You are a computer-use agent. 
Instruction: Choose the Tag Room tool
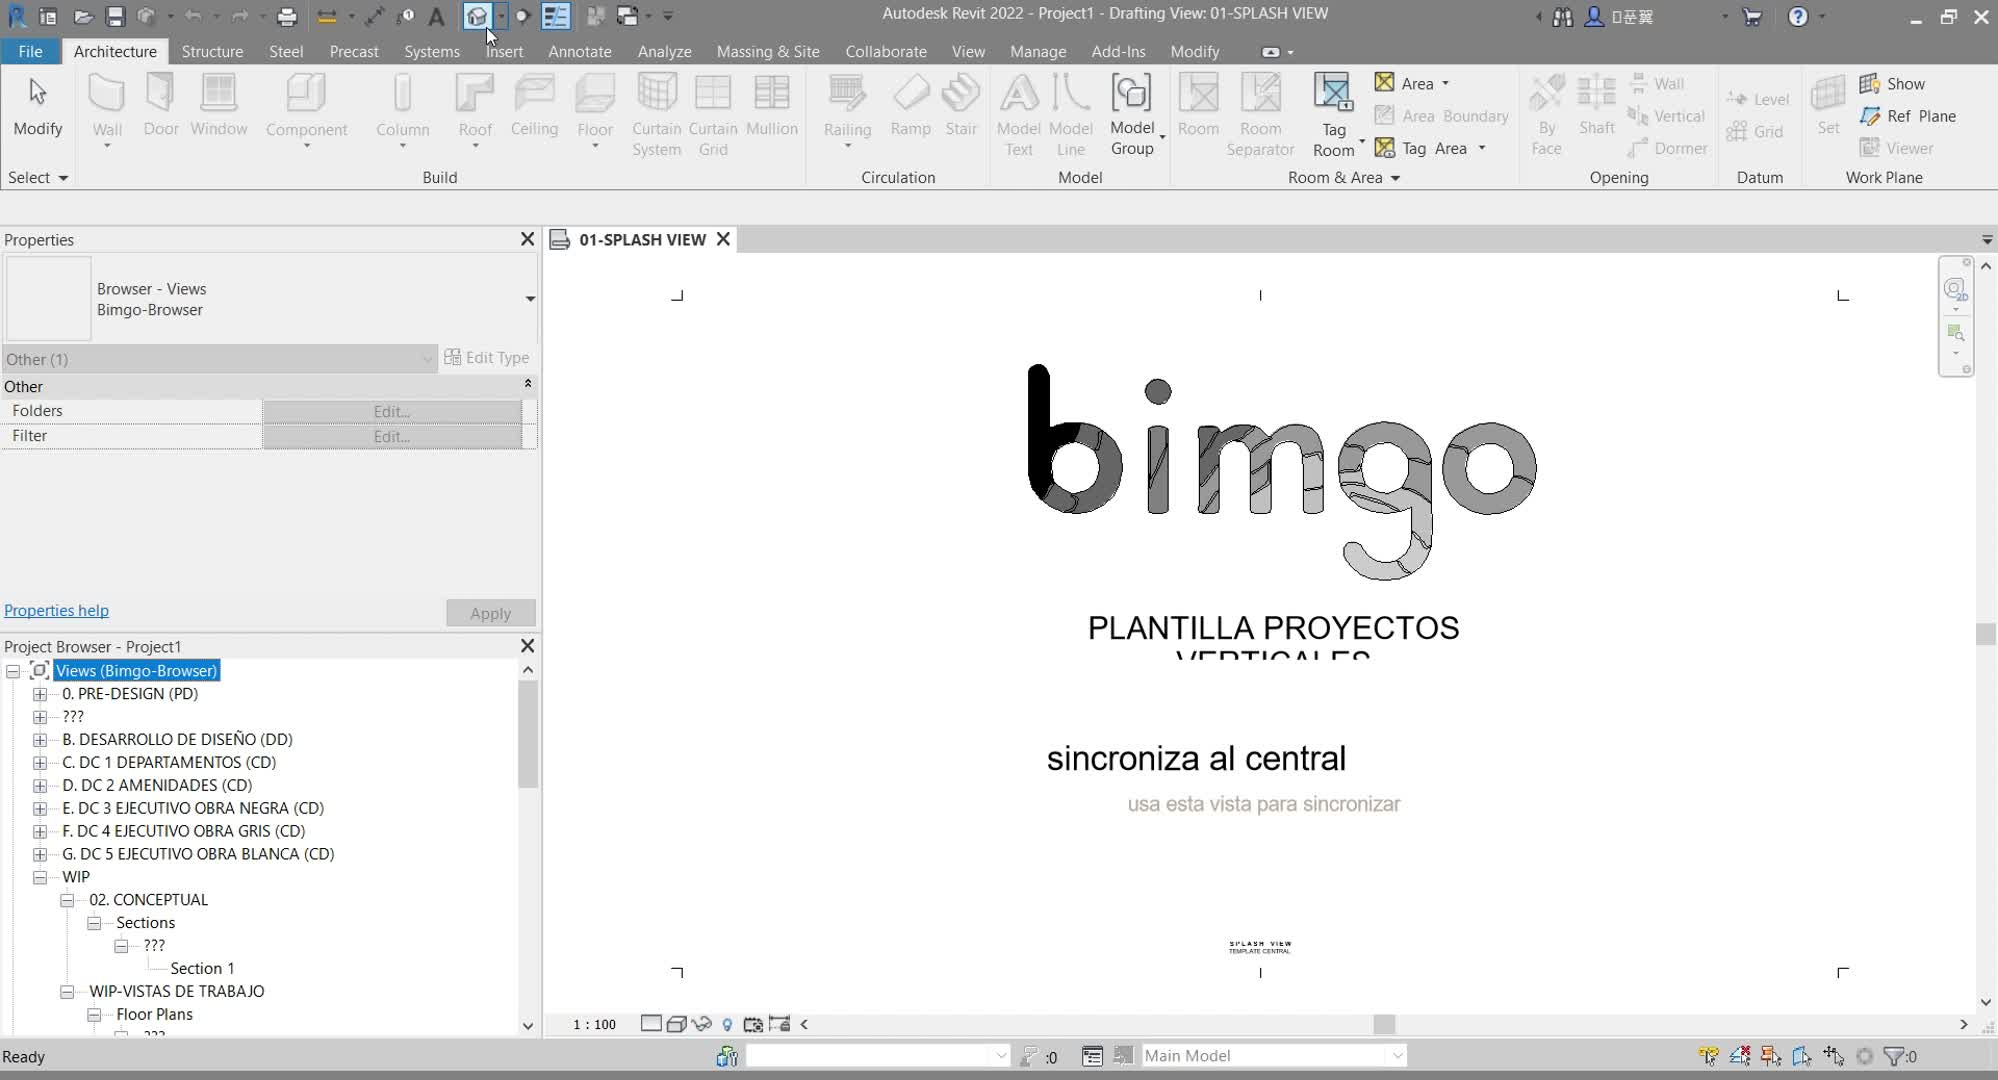(1333, 115)
